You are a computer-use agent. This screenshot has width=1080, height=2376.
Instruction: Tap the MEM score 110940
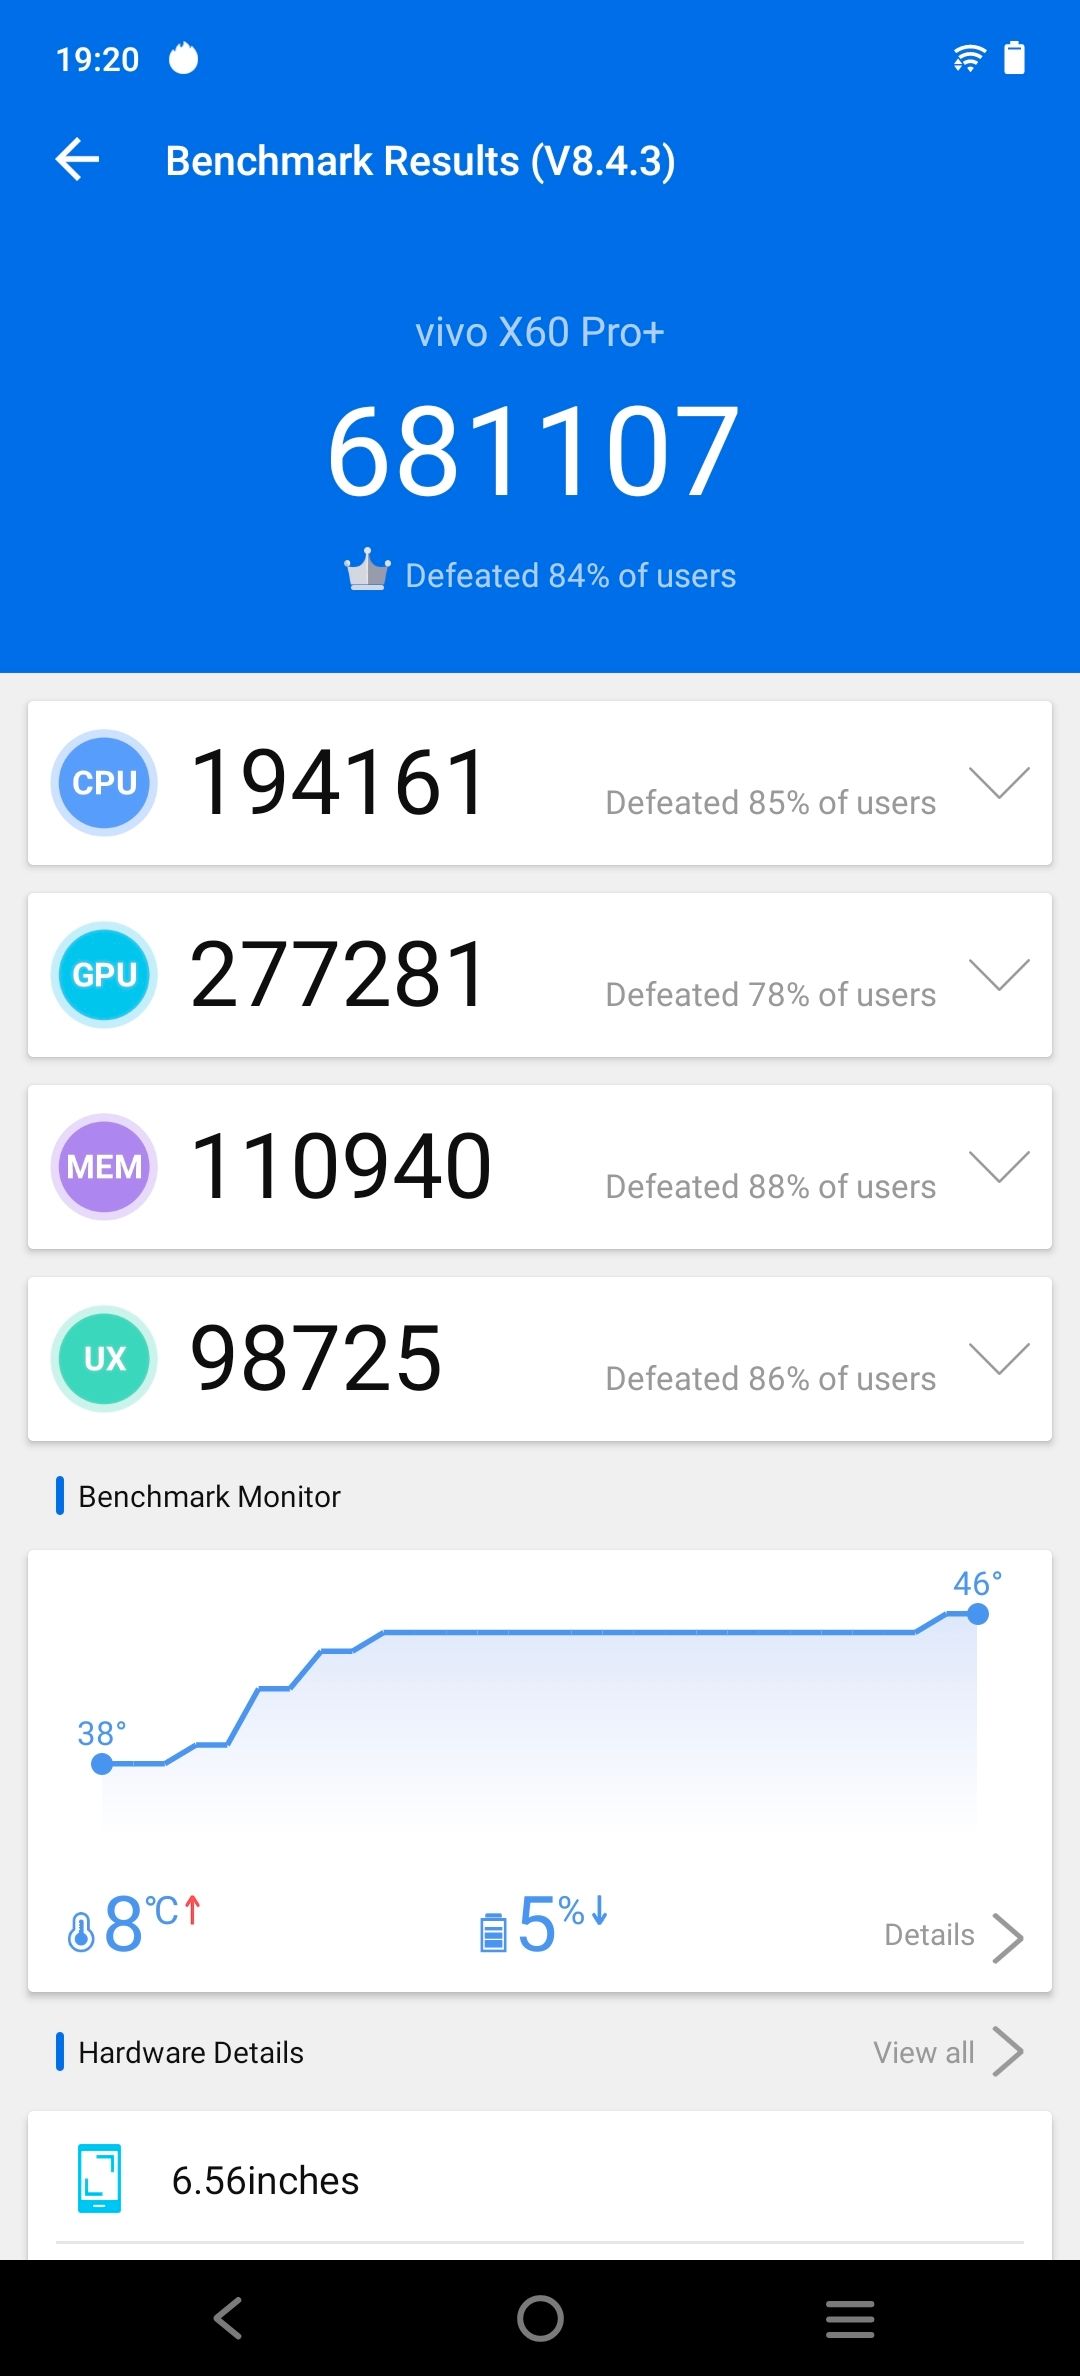coord(341,1166)
